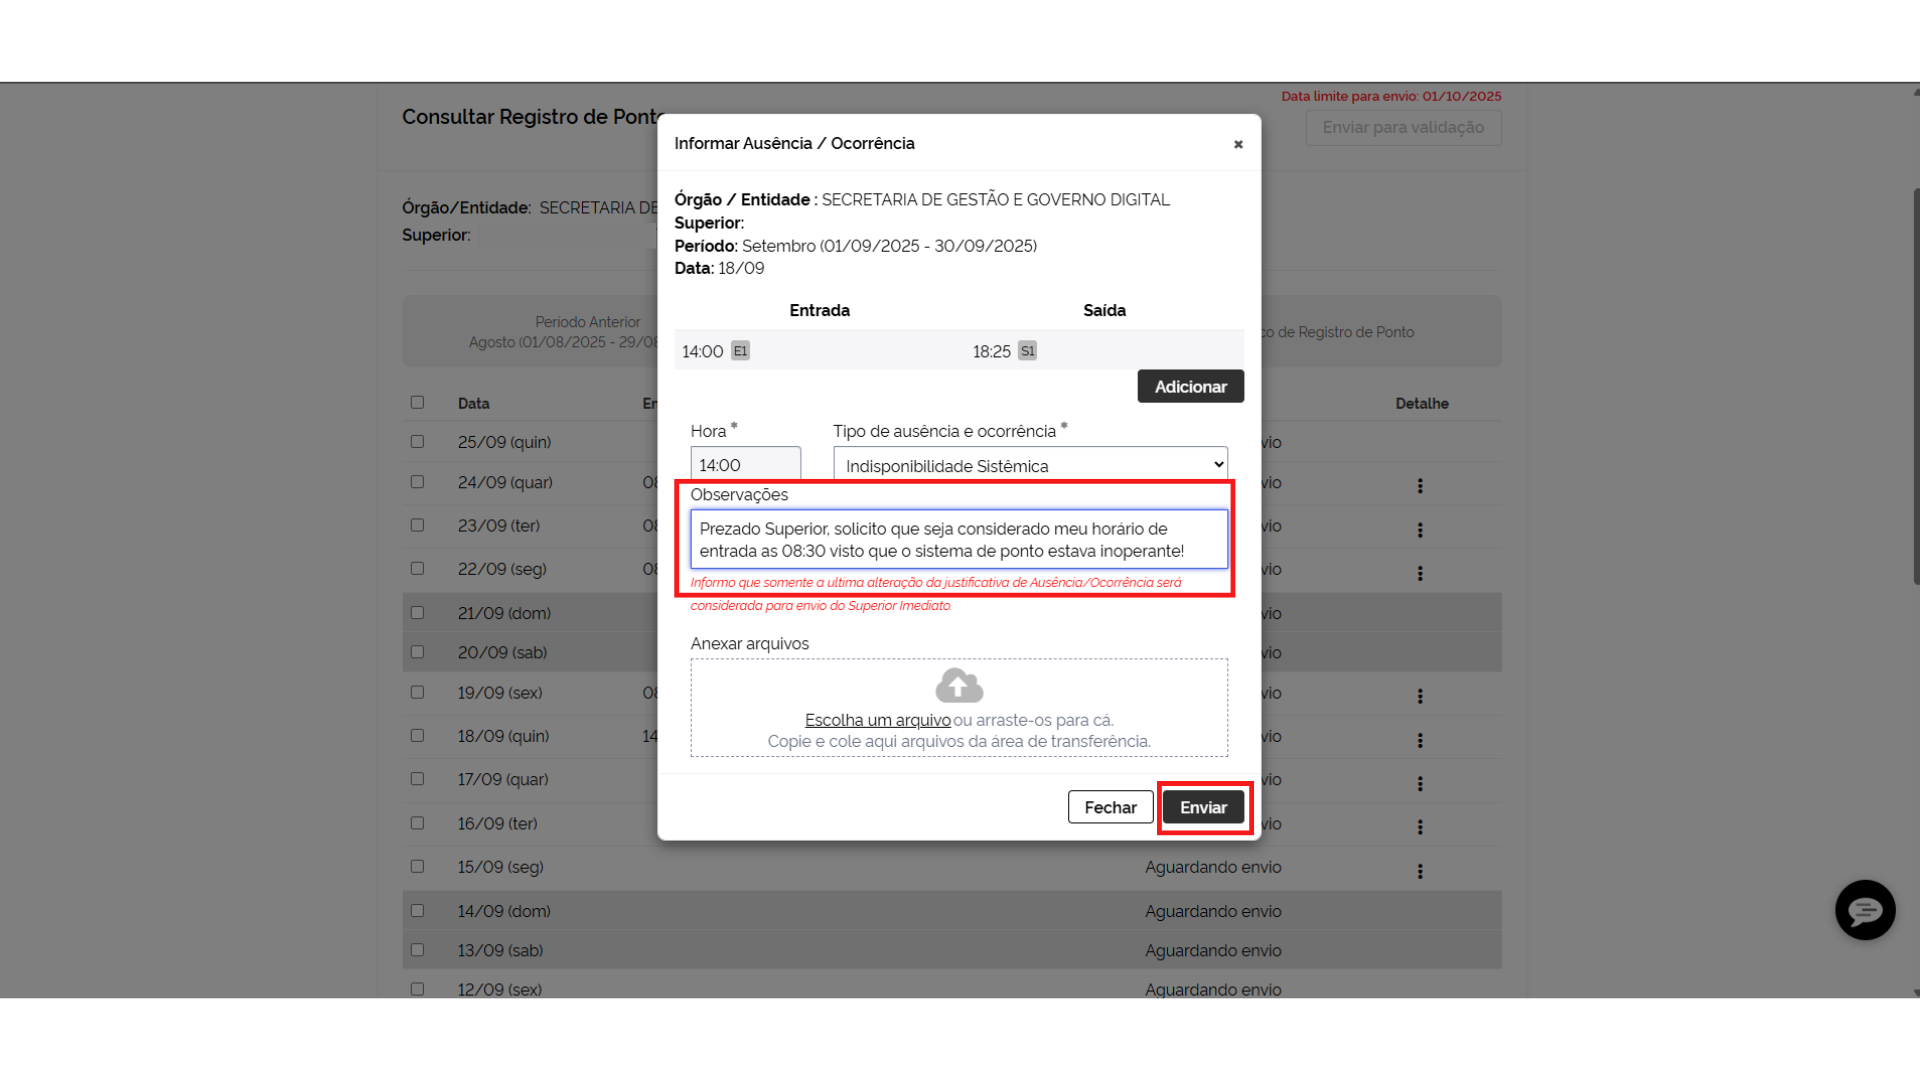Check the 13/09 (sab) row checkbox
Image resolution: width=1920 pixels, height=1080 pixels.
[417, 950]
